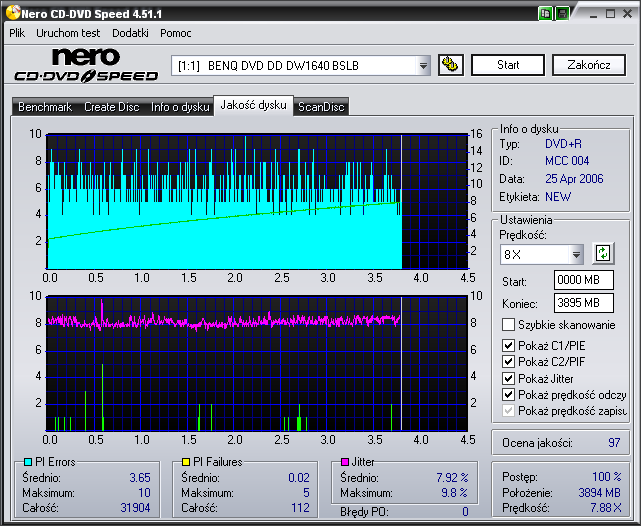Screen dimensions: 641x526
Task: Click the Nero CD-DVD Speed logo
Action: [x=86, y=65]
